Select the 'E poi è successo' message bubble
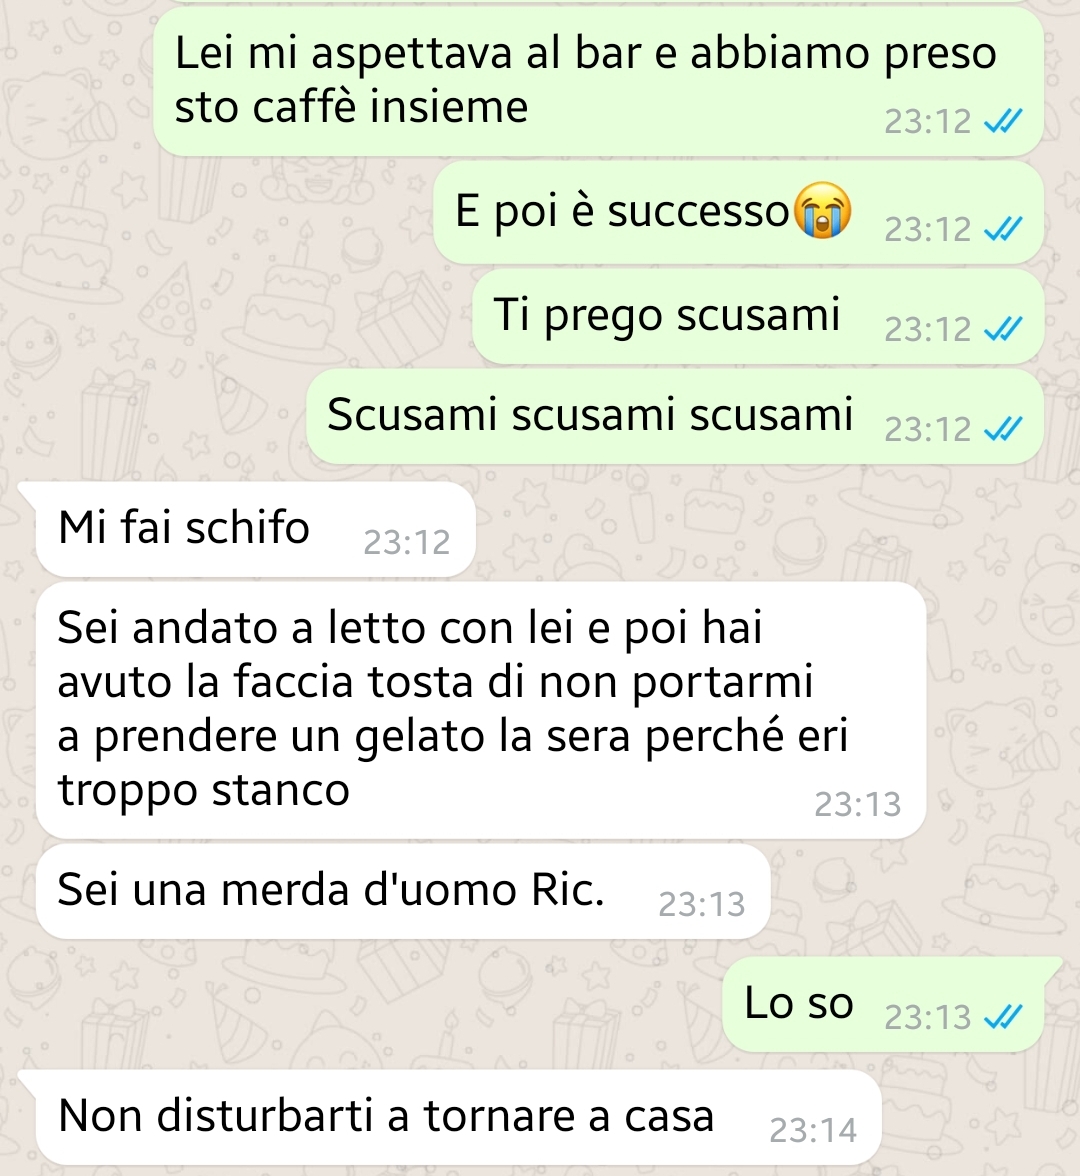This screenshot has width=1080, height=1176. click(x=739, y=213)
